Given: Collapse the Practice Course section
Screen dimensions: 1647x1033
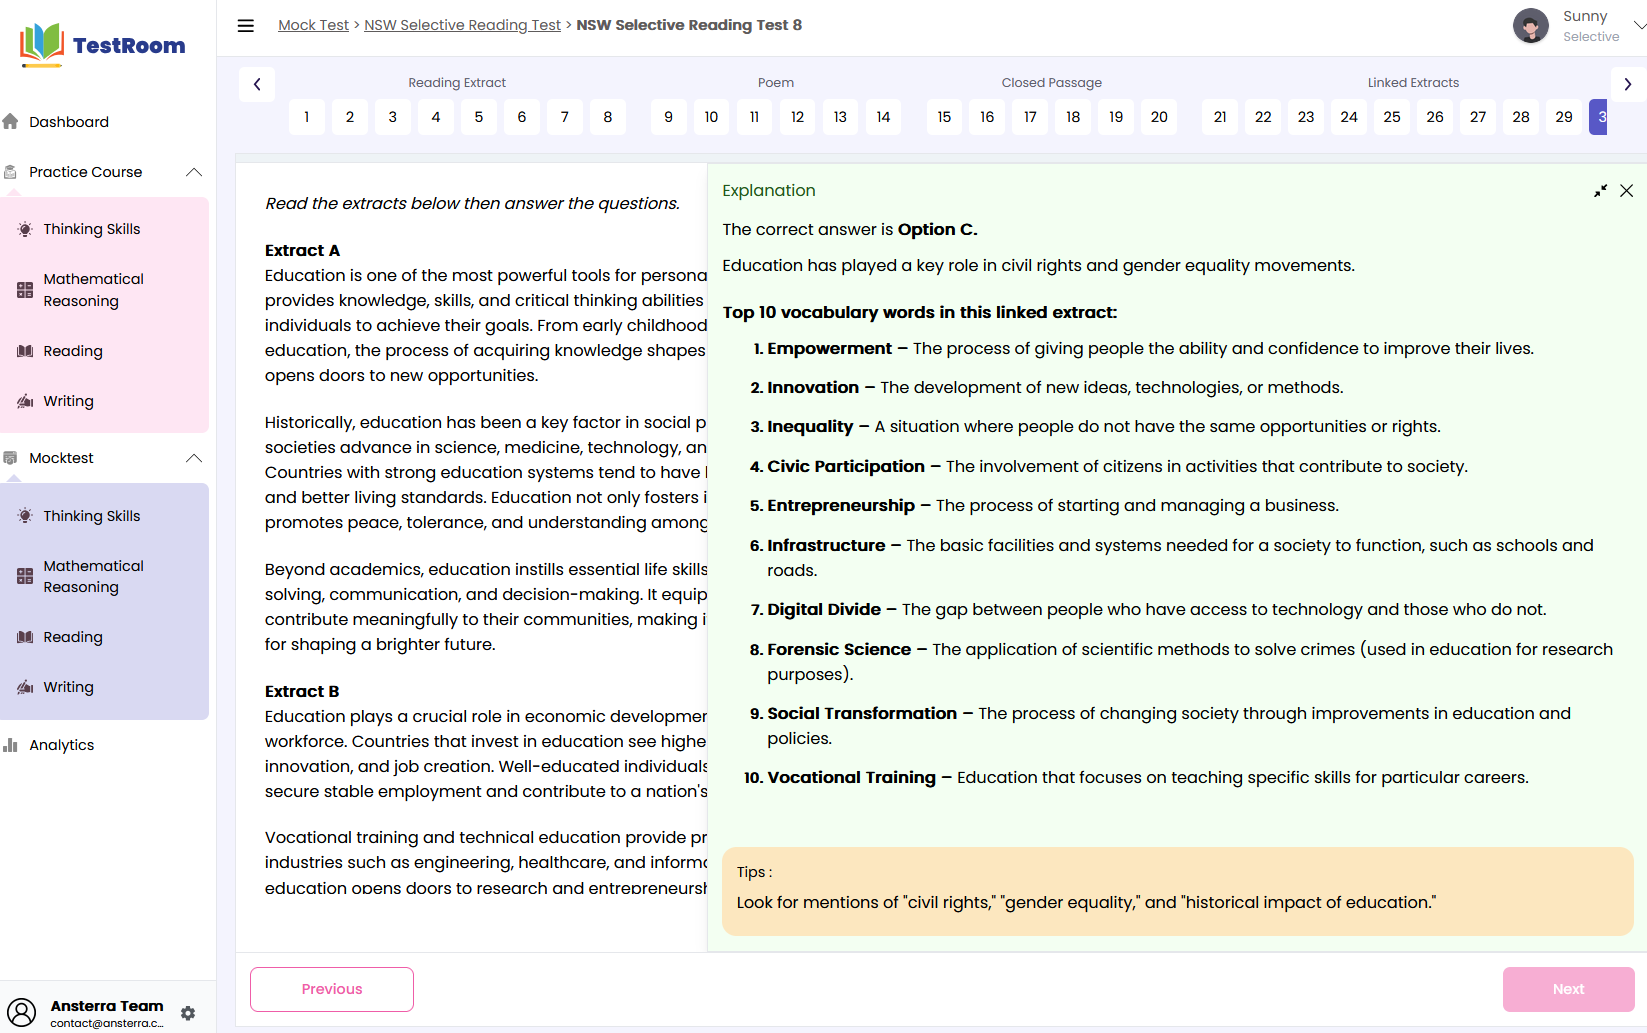Looking at the screenshot, I should [x=194, y=172].
